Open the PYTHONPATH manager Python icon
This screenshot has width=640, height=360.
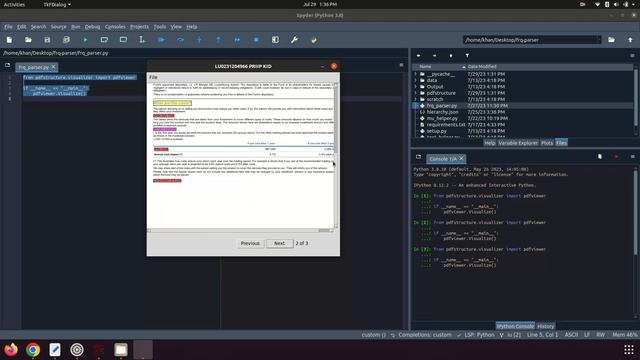tap(313, 40)
